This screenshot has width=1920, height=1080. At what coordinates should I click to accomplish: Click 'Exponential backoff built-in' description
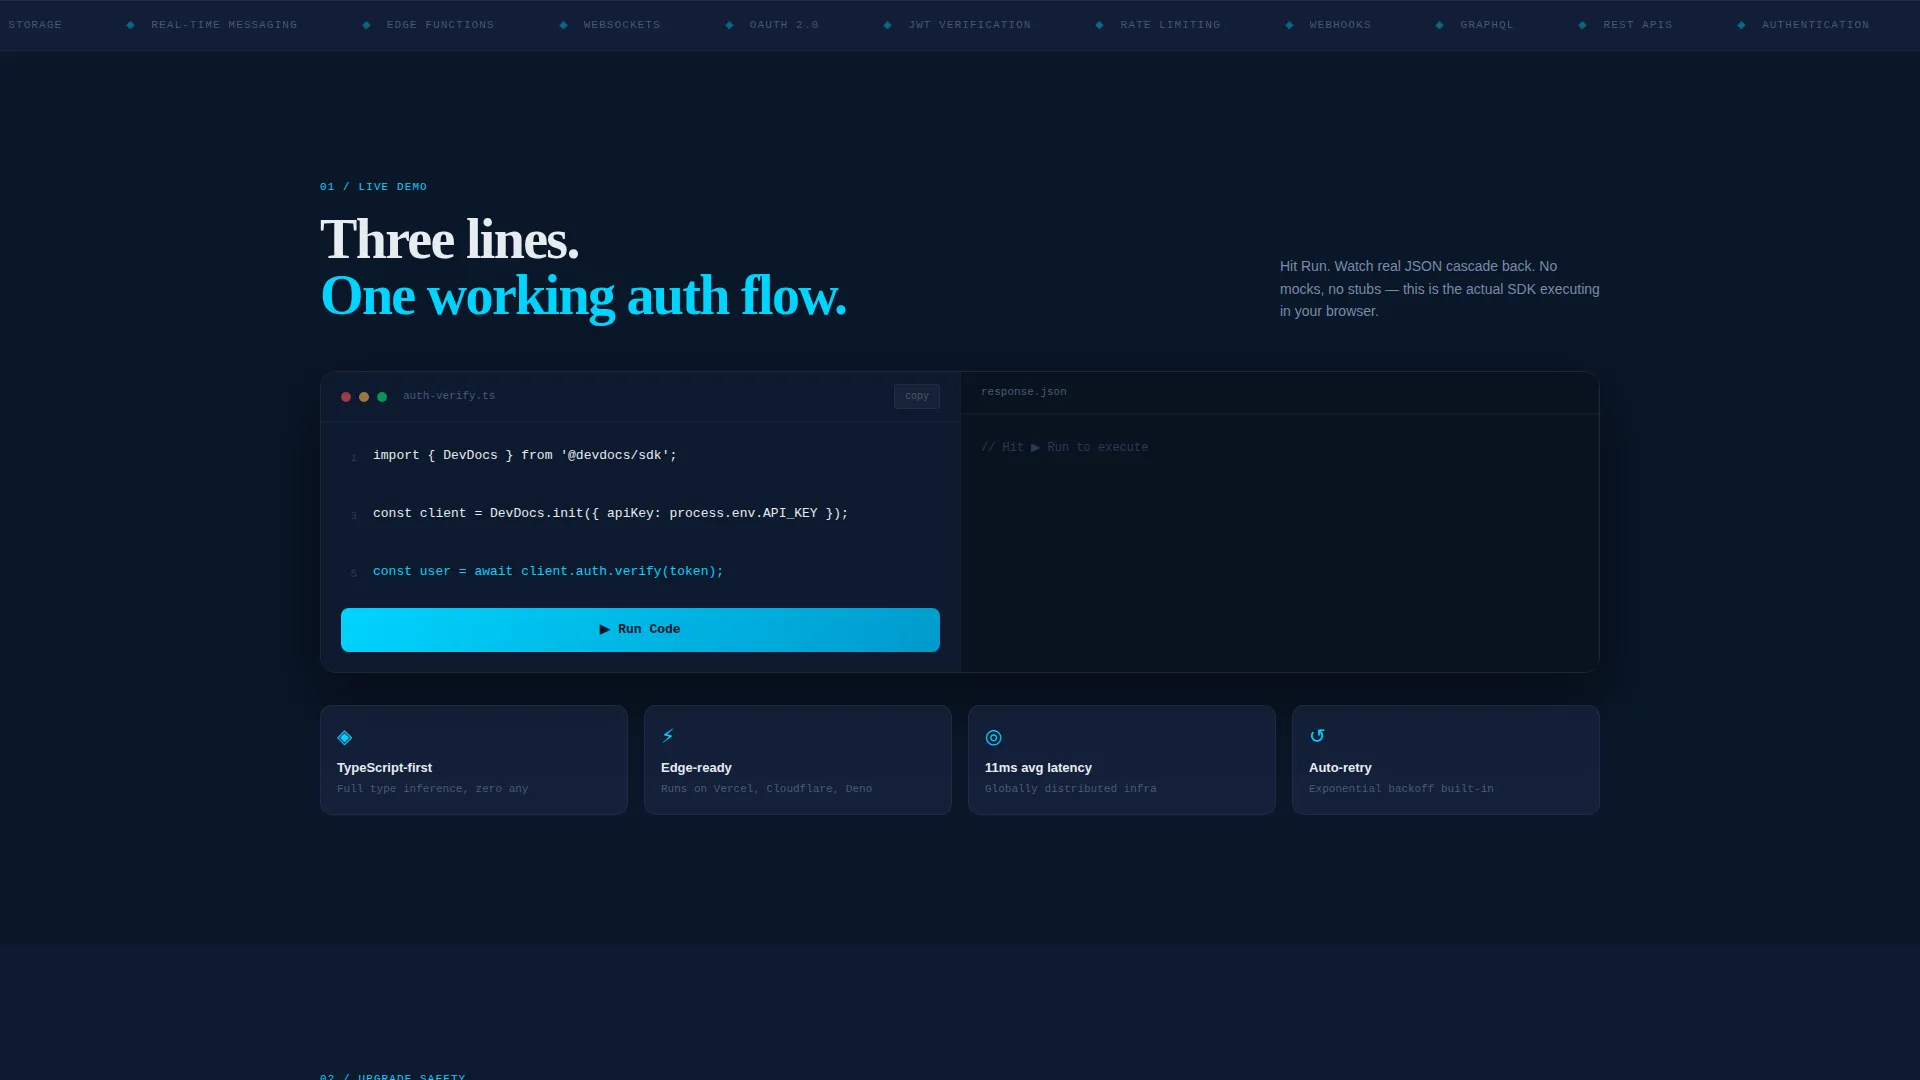pos(1401,789)
